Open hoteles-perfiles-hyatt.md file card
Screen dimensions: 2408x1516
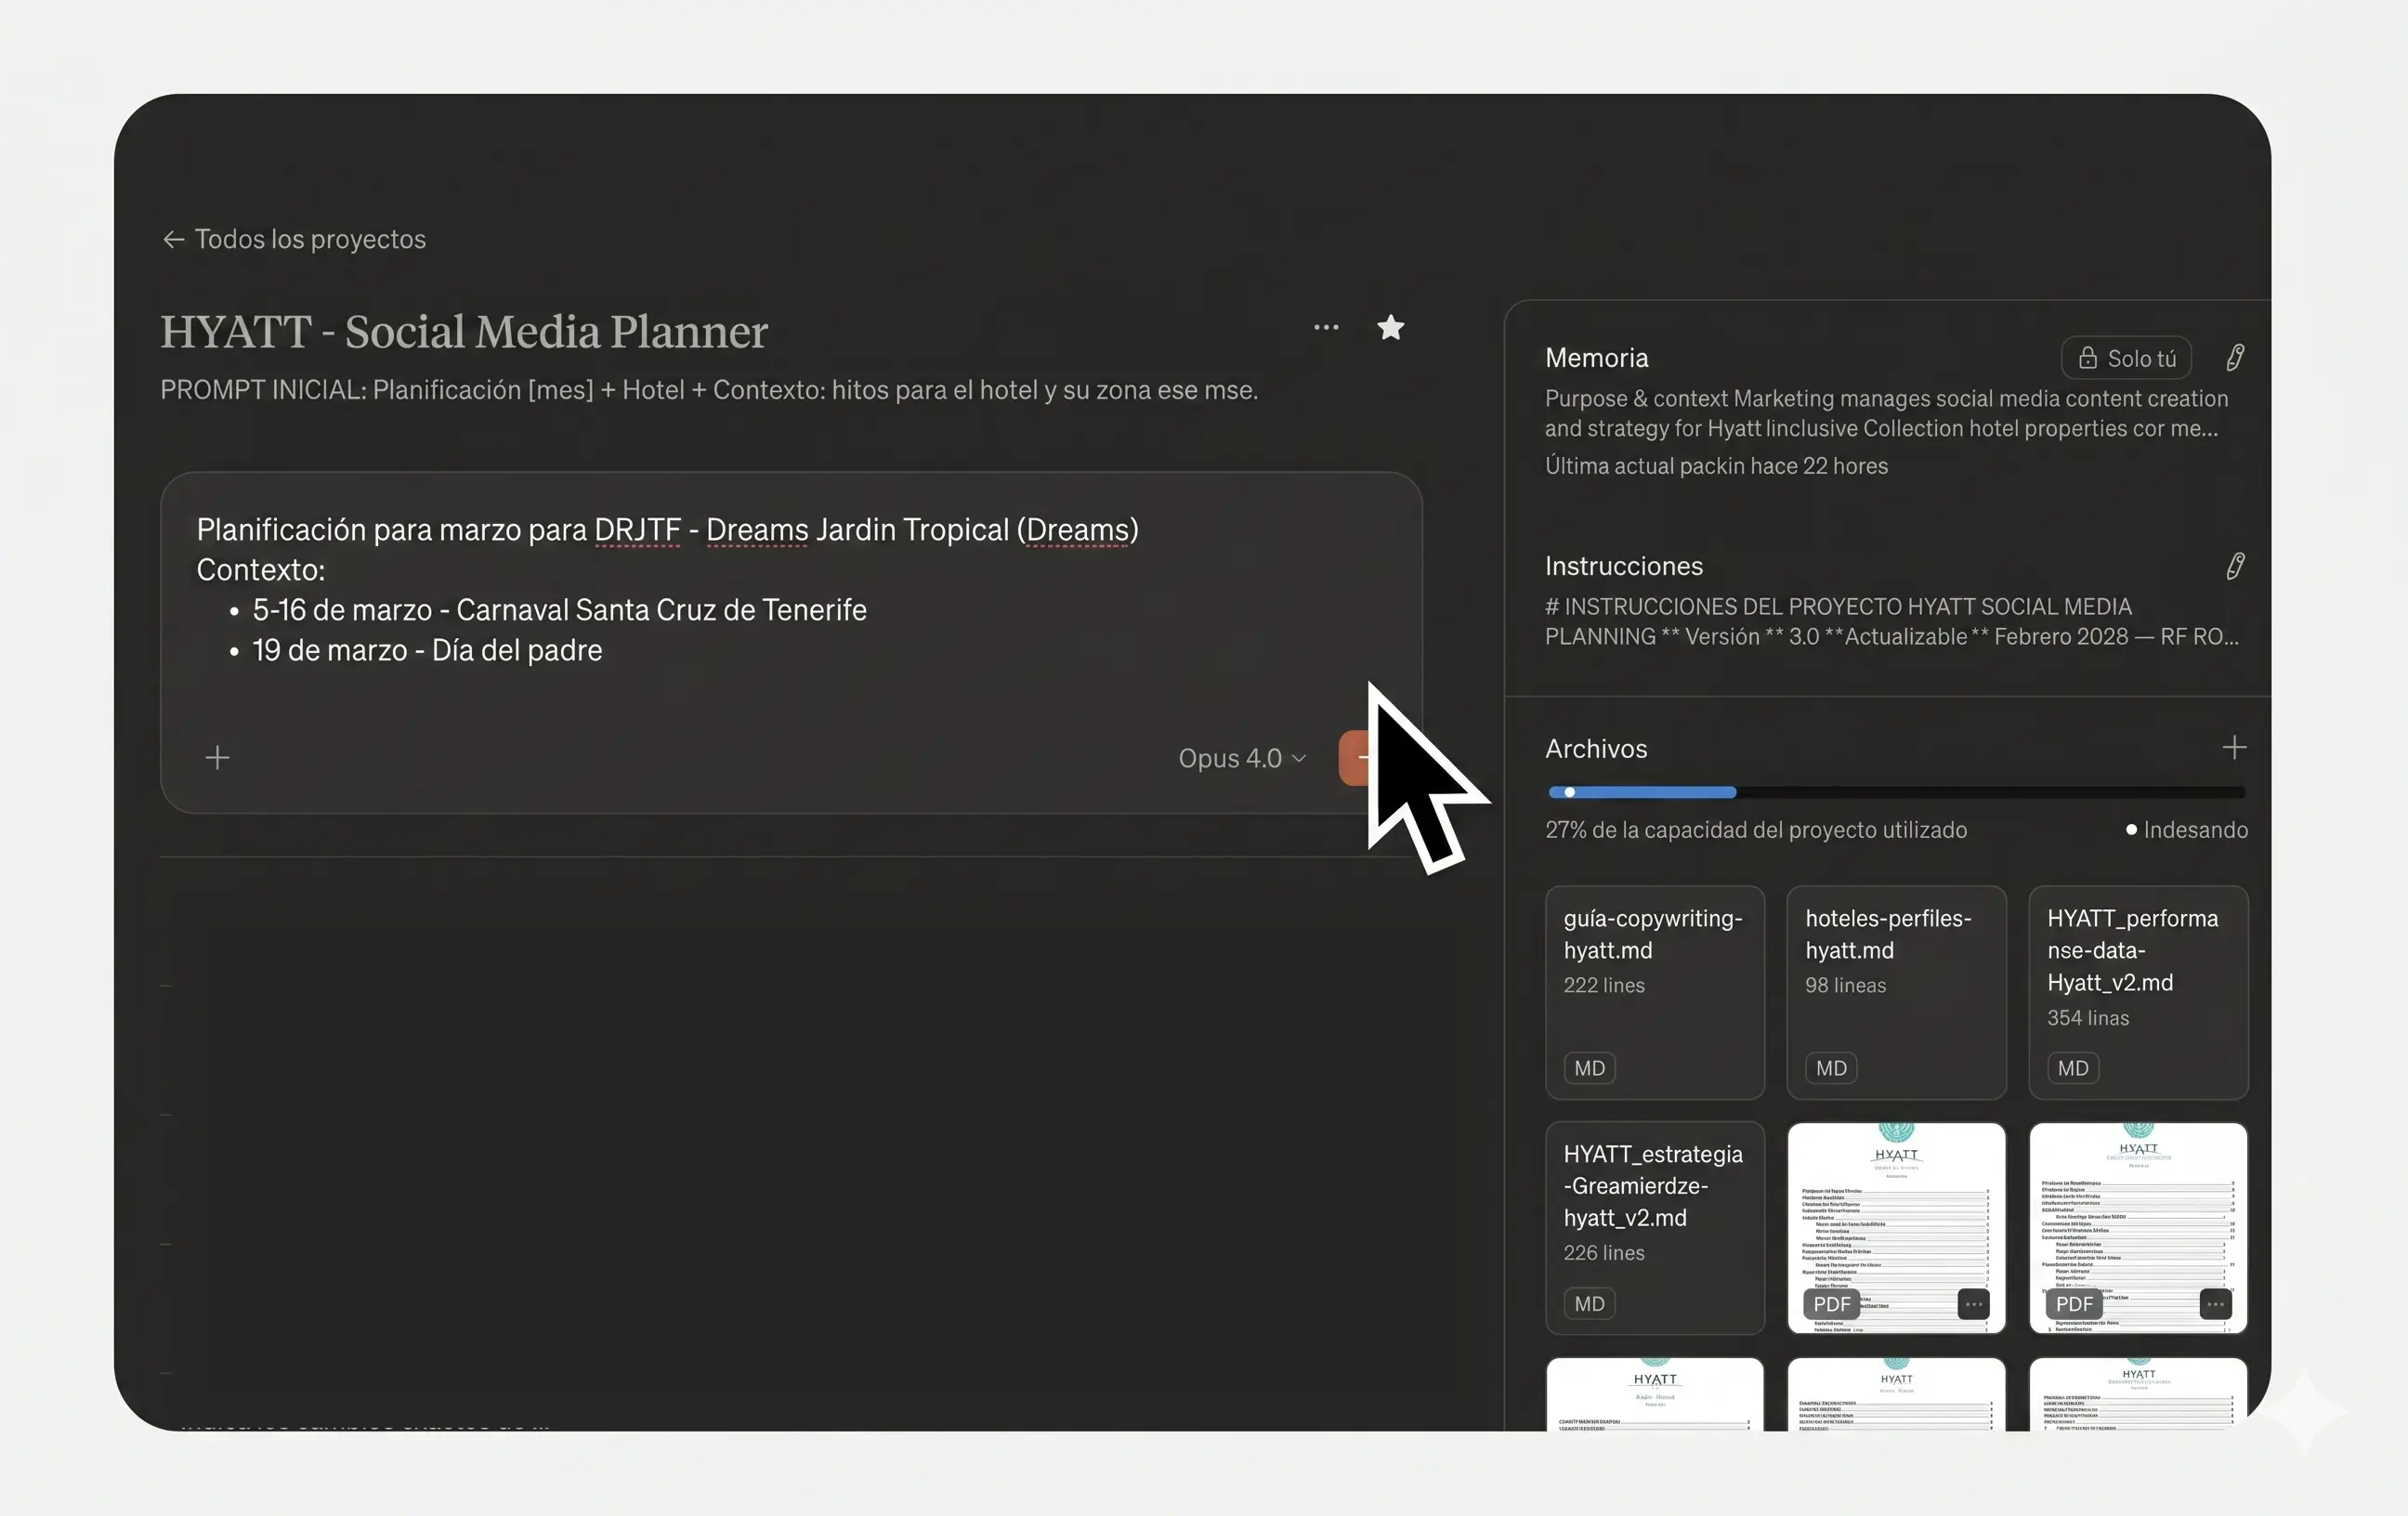1896,993
